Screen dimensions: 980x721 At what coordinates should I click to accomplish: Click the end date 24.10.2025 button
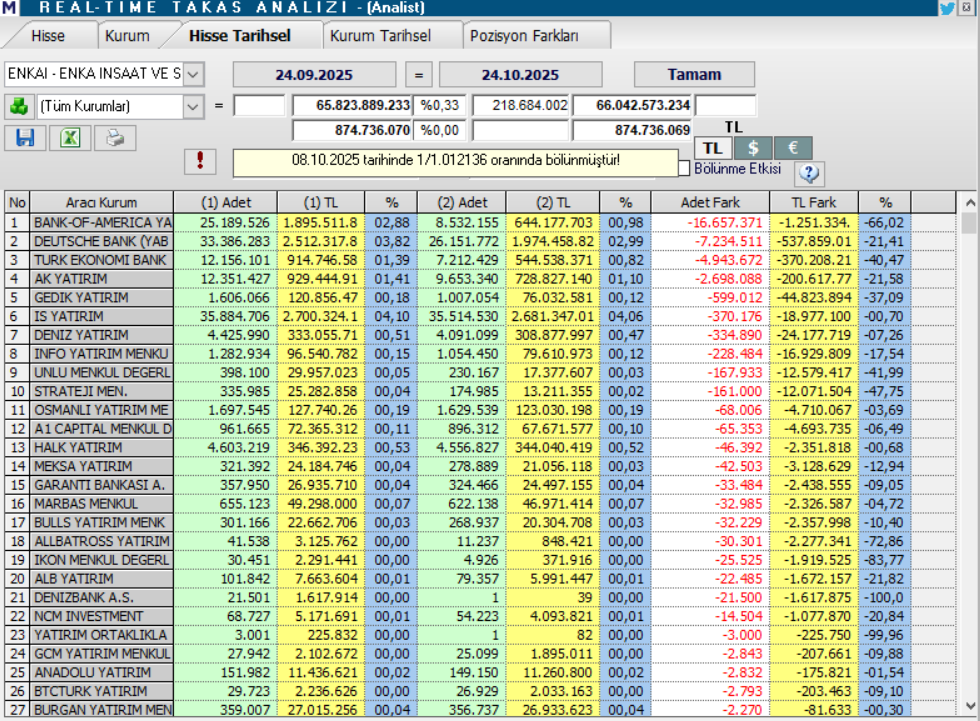point(520,75)
